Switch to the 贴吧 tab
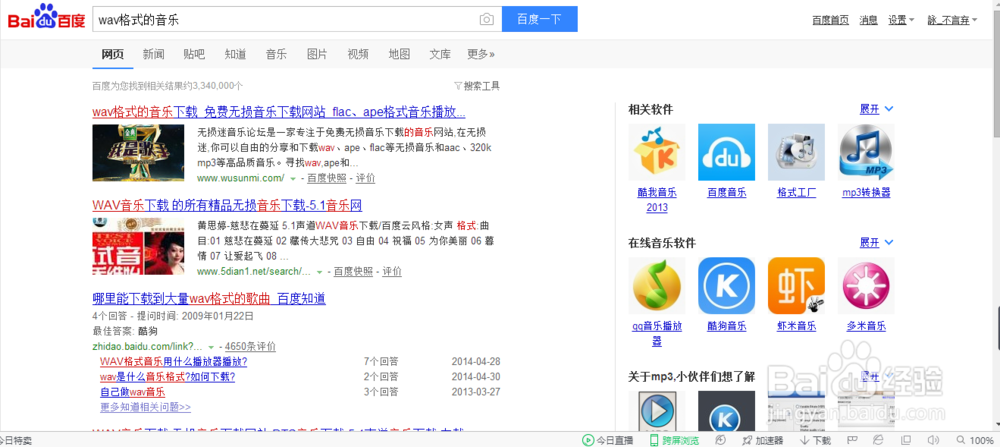 point(194,54)
